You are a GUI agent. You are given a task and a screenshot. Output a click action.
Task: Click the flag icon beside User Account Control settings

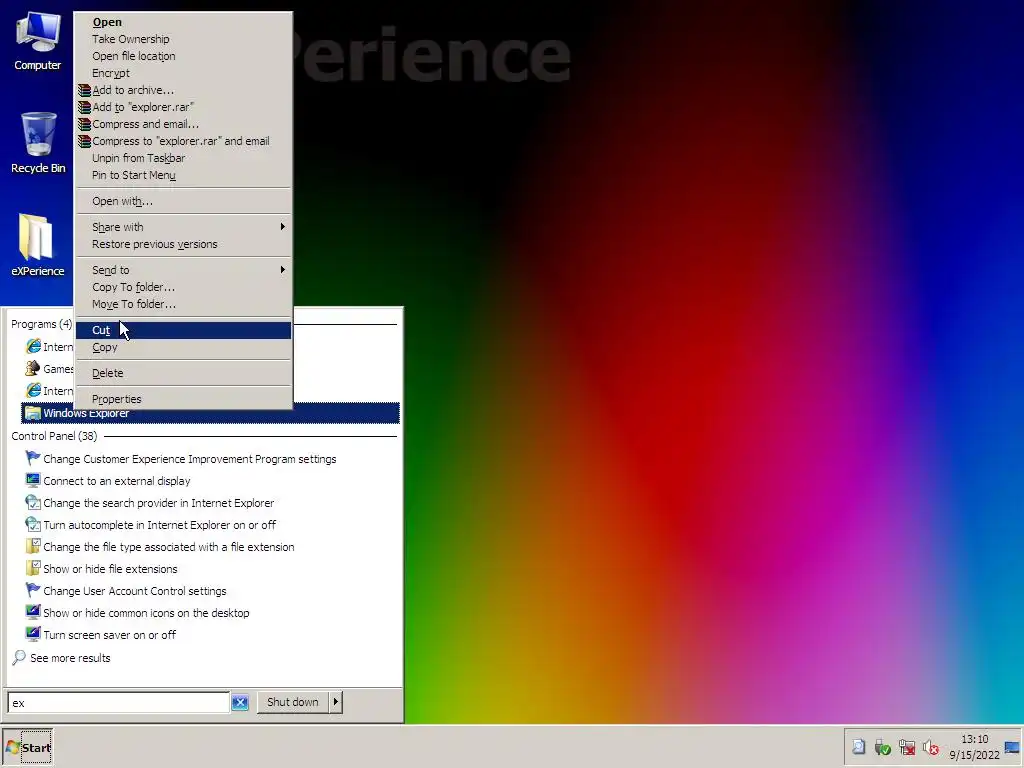(x=33, y=590)
